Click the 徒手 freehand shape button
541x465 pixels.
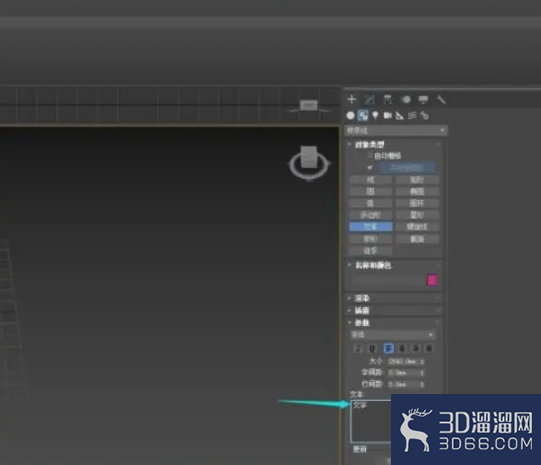(x=371, y=250)
